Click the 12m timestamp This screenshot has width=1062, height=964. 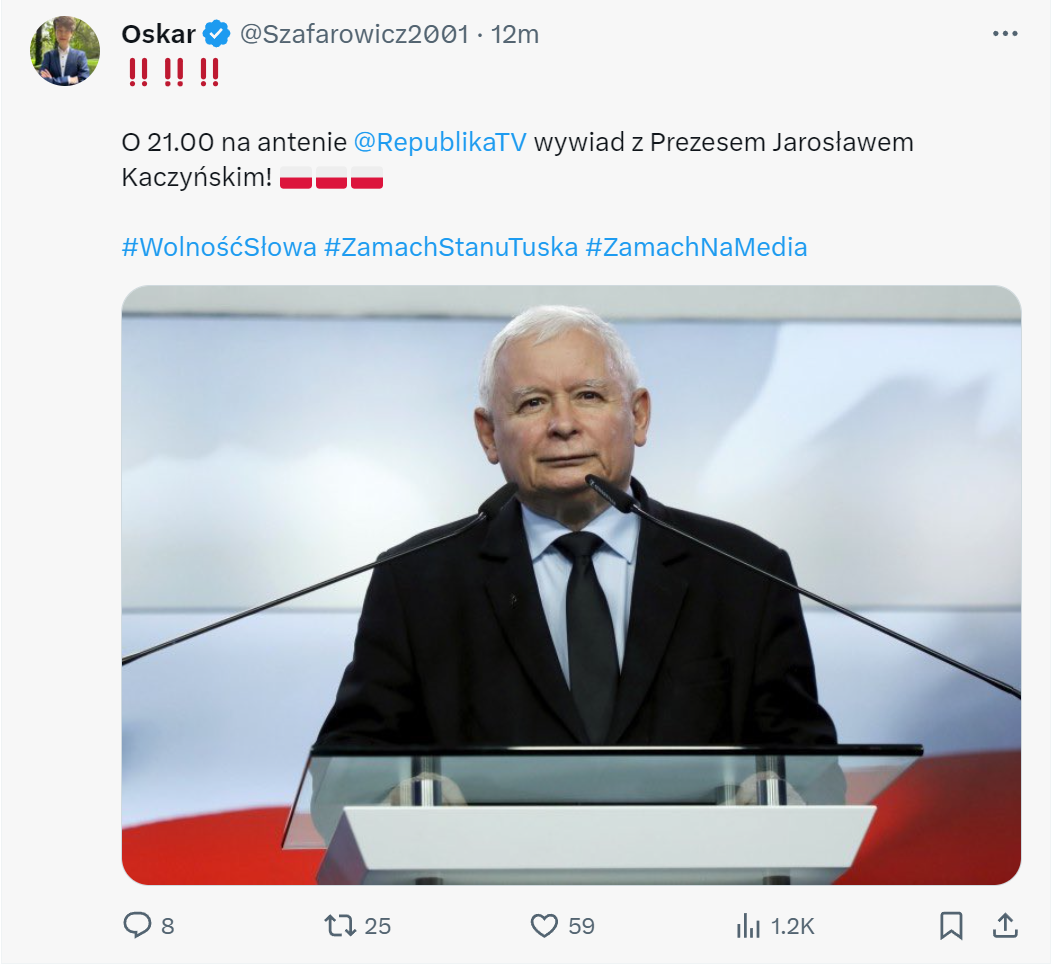tap(516, 34)
